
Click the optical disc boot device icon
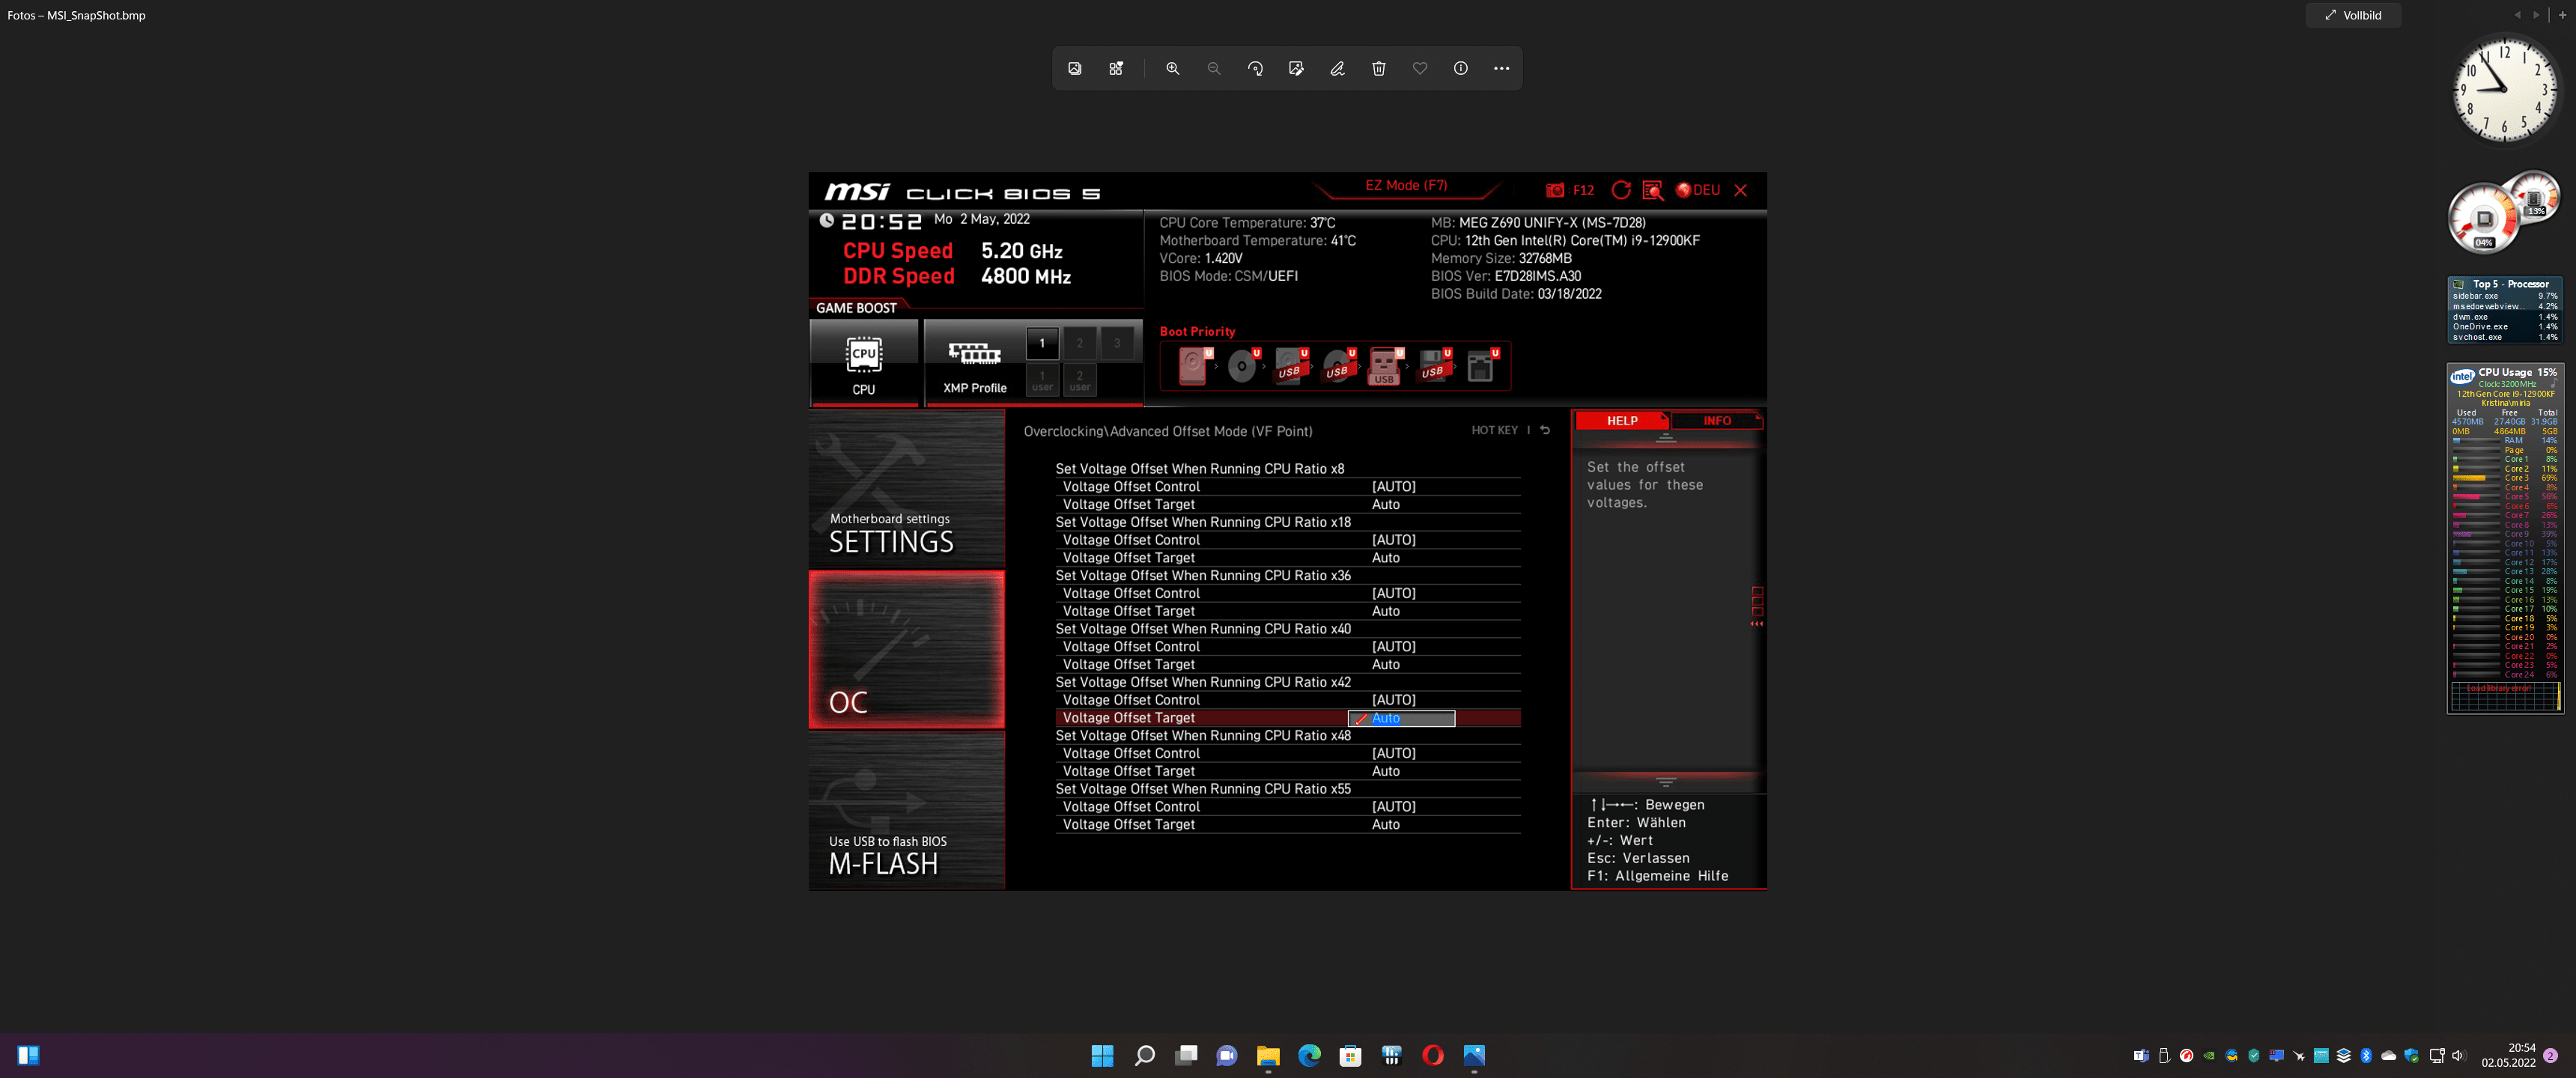tap(1243, 366)
